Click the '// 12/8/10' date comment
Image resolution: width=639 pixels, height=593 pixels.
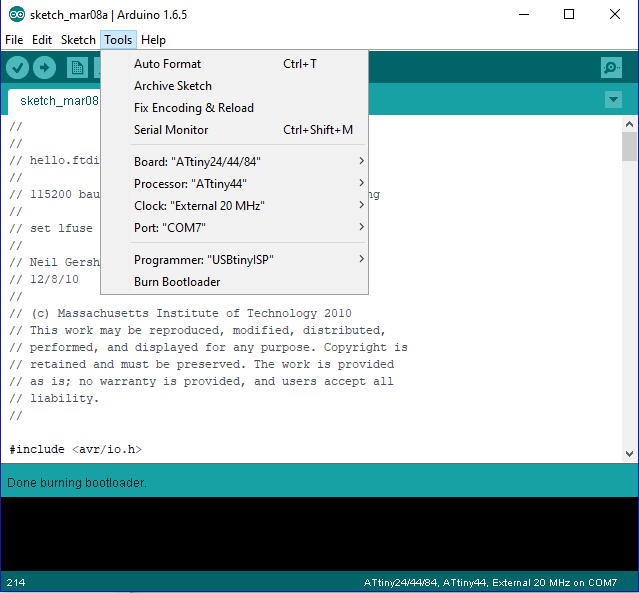click(x=44, y=279)
